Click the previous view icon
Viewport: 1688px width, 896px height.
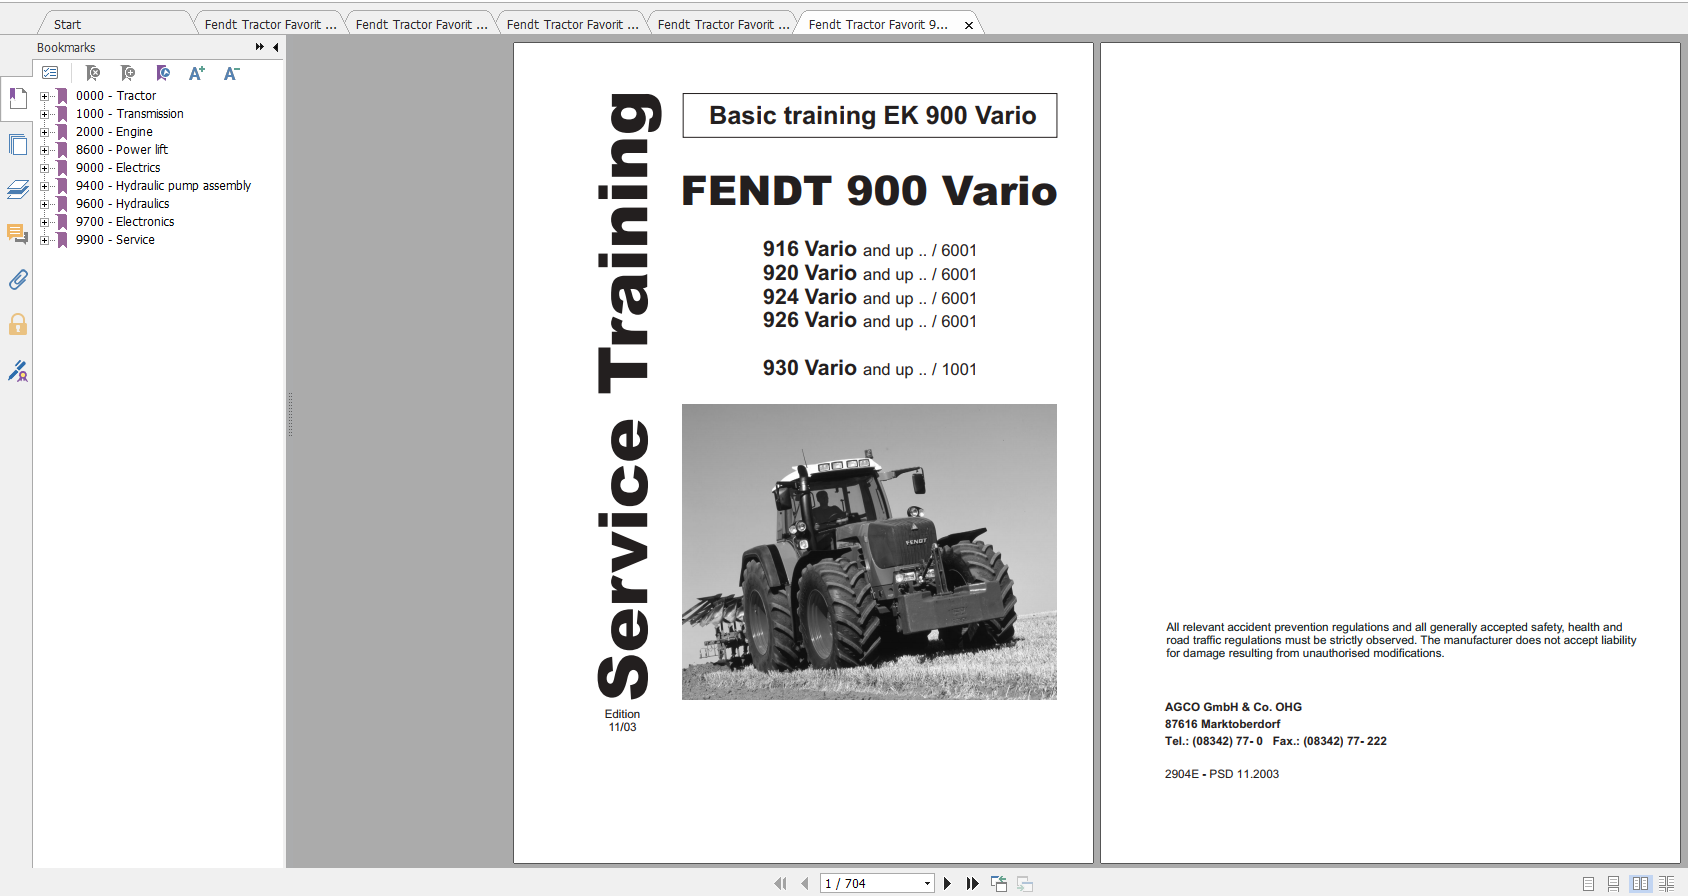[x=999, y=883]
